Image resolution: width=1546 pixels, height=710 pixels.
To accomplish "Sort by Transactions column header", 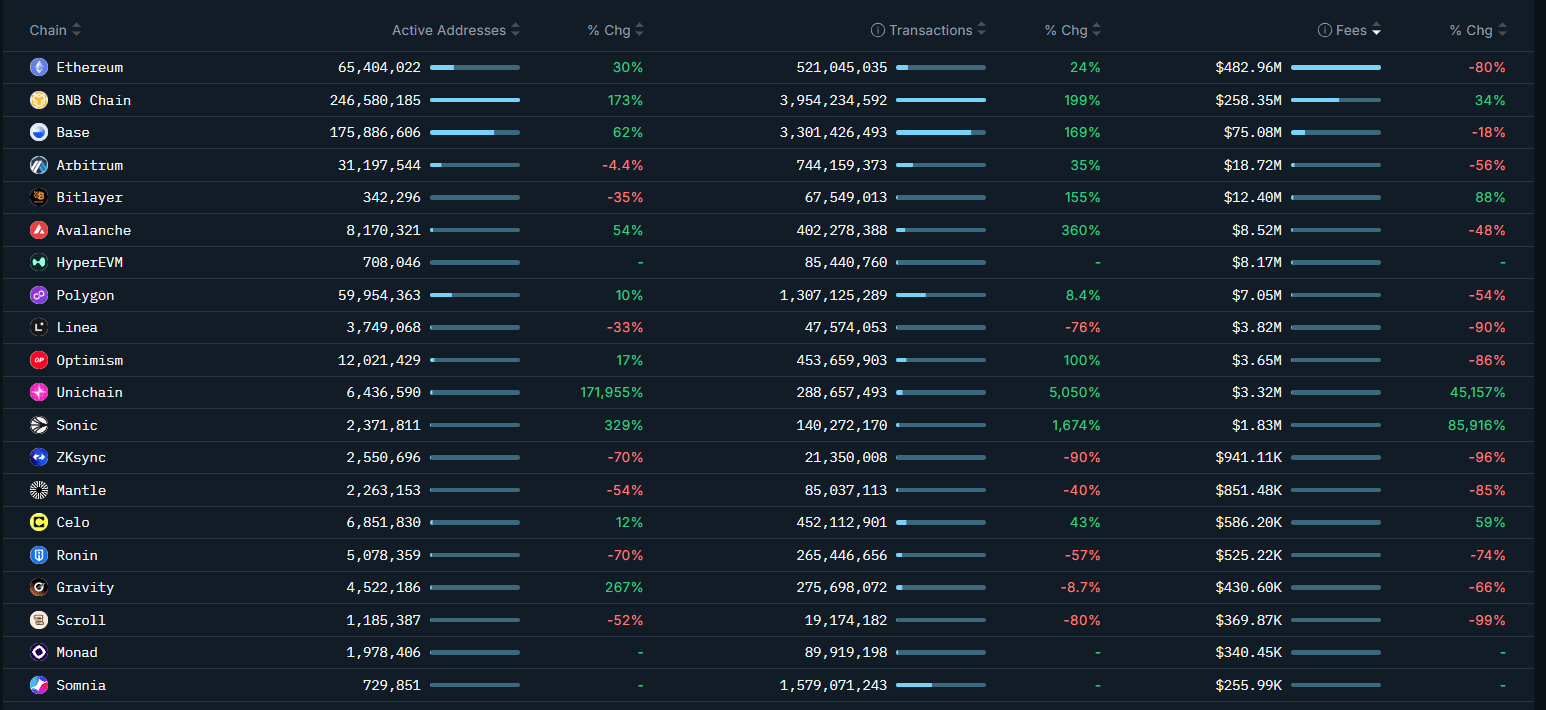I will click(x=930, y=31).
